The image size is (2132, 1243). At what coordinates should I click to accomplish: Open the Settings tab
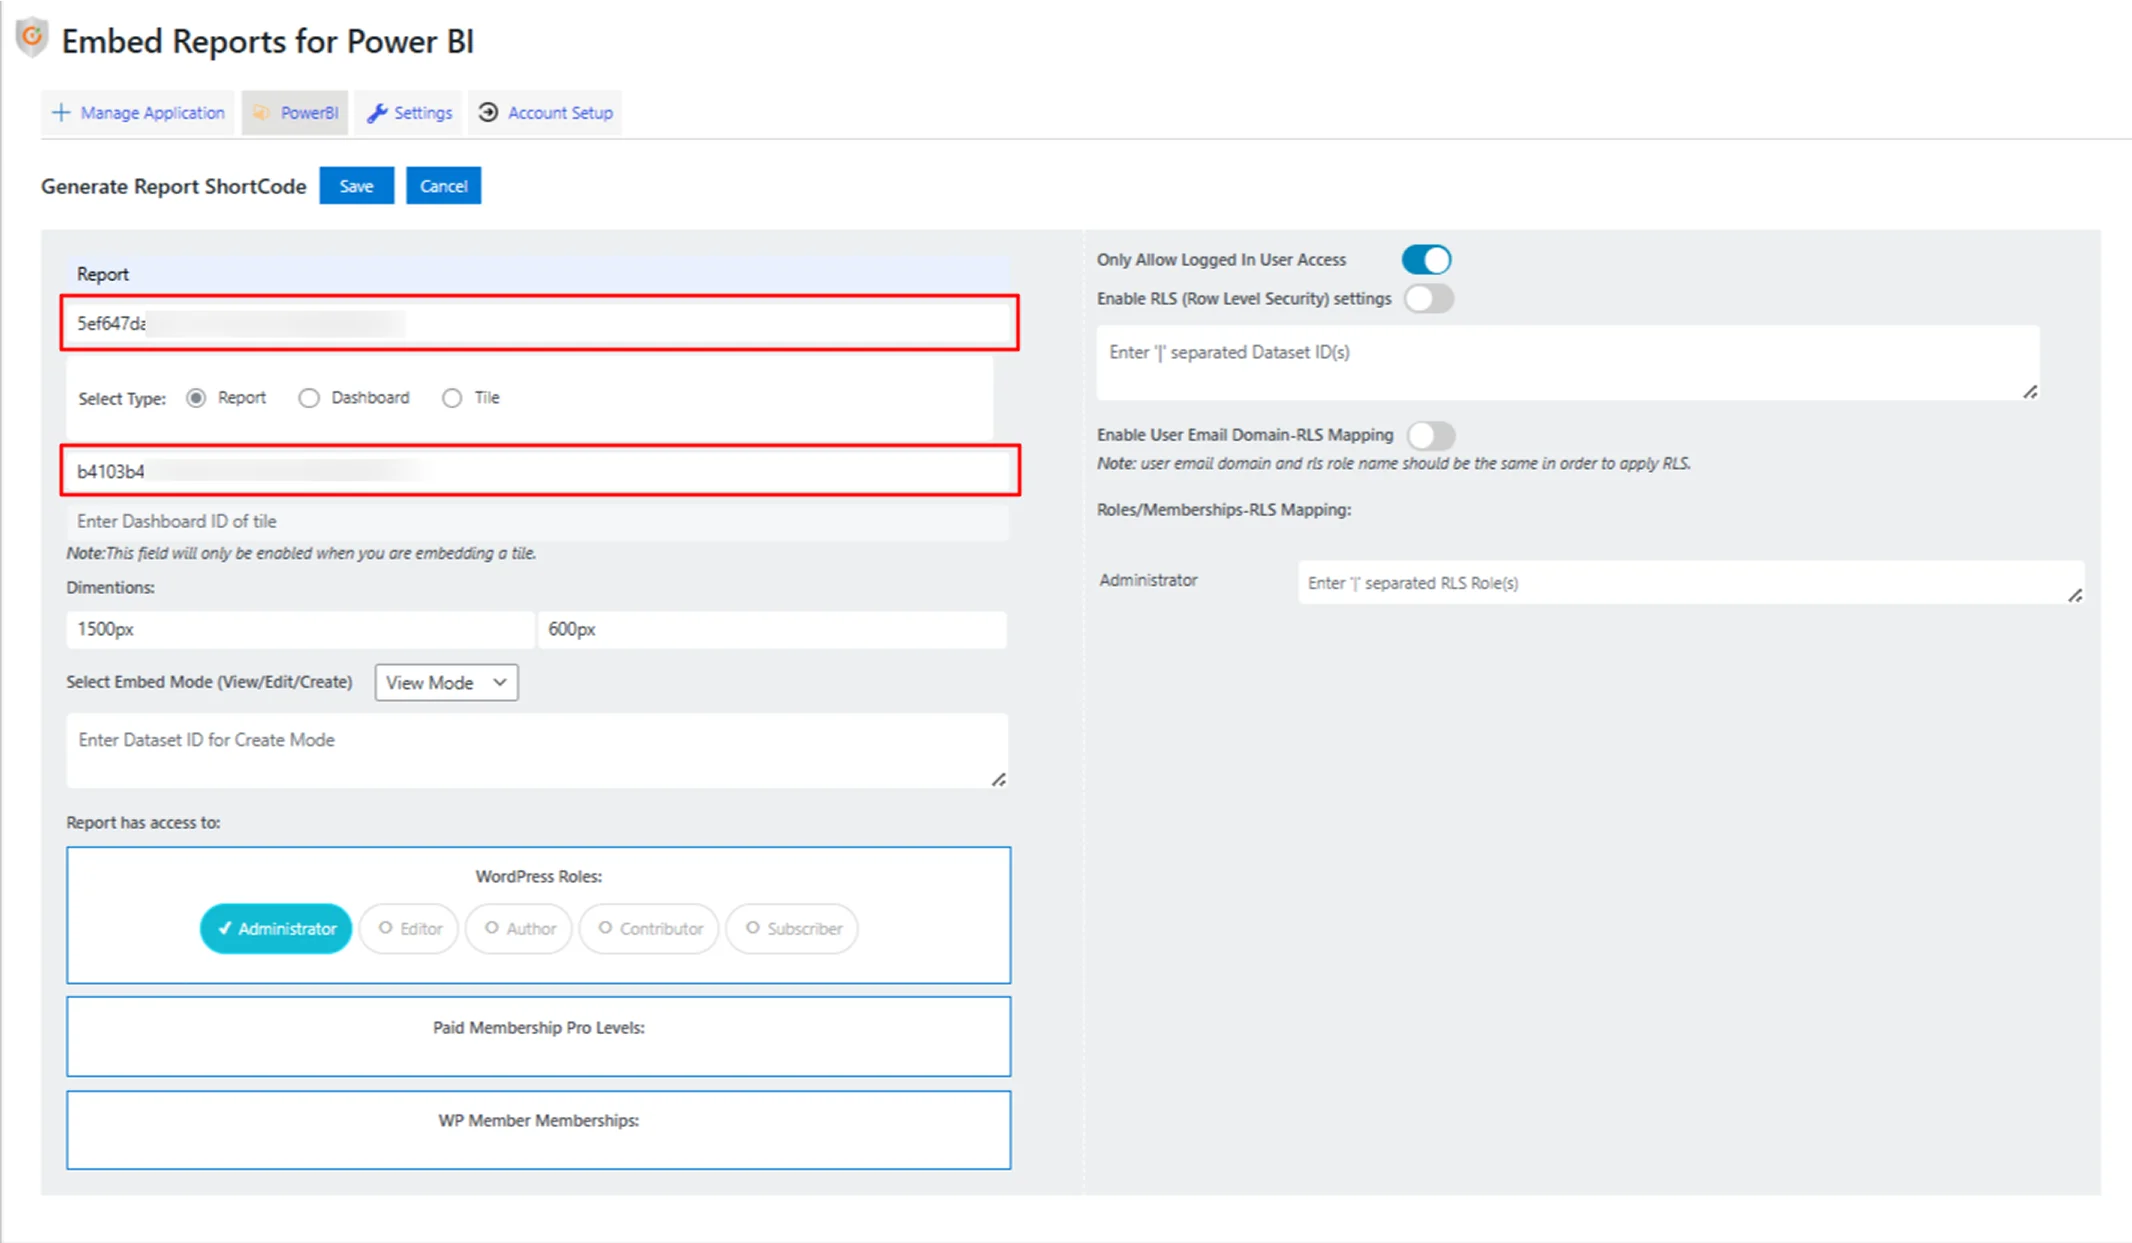409,113
